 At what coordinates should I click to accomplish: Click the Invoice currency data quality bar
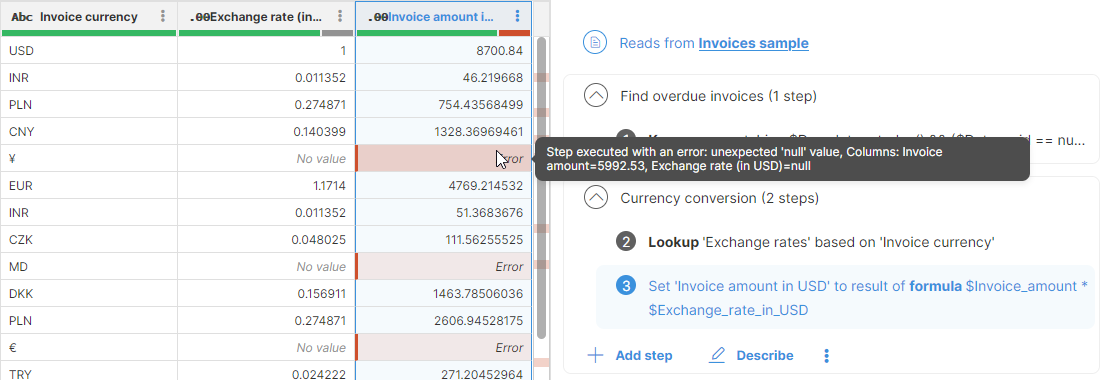coord(88,33)
